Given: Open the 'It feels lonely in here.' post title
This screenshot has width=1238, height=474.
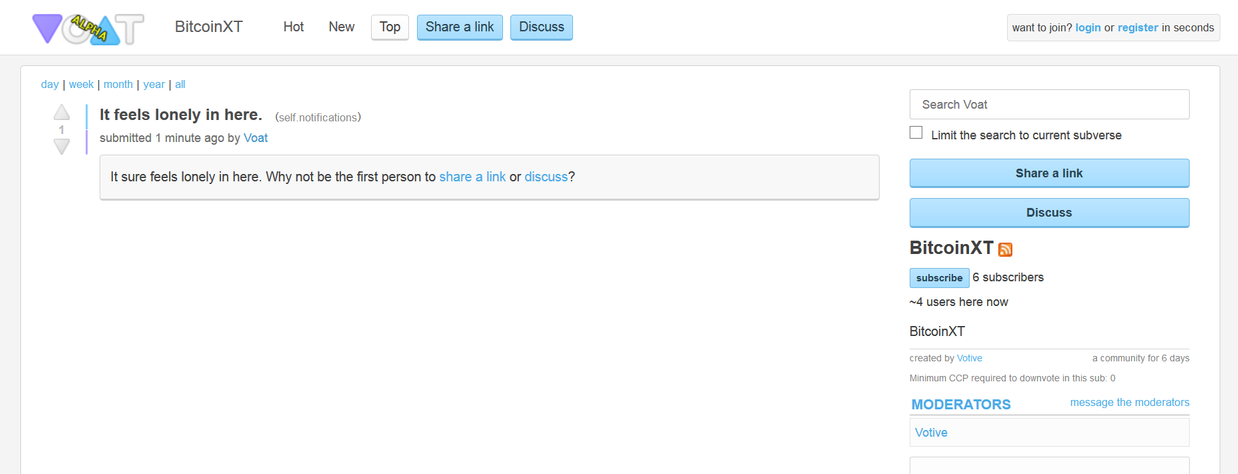Looking at the screenshot, I should click(x=181, y=115).
